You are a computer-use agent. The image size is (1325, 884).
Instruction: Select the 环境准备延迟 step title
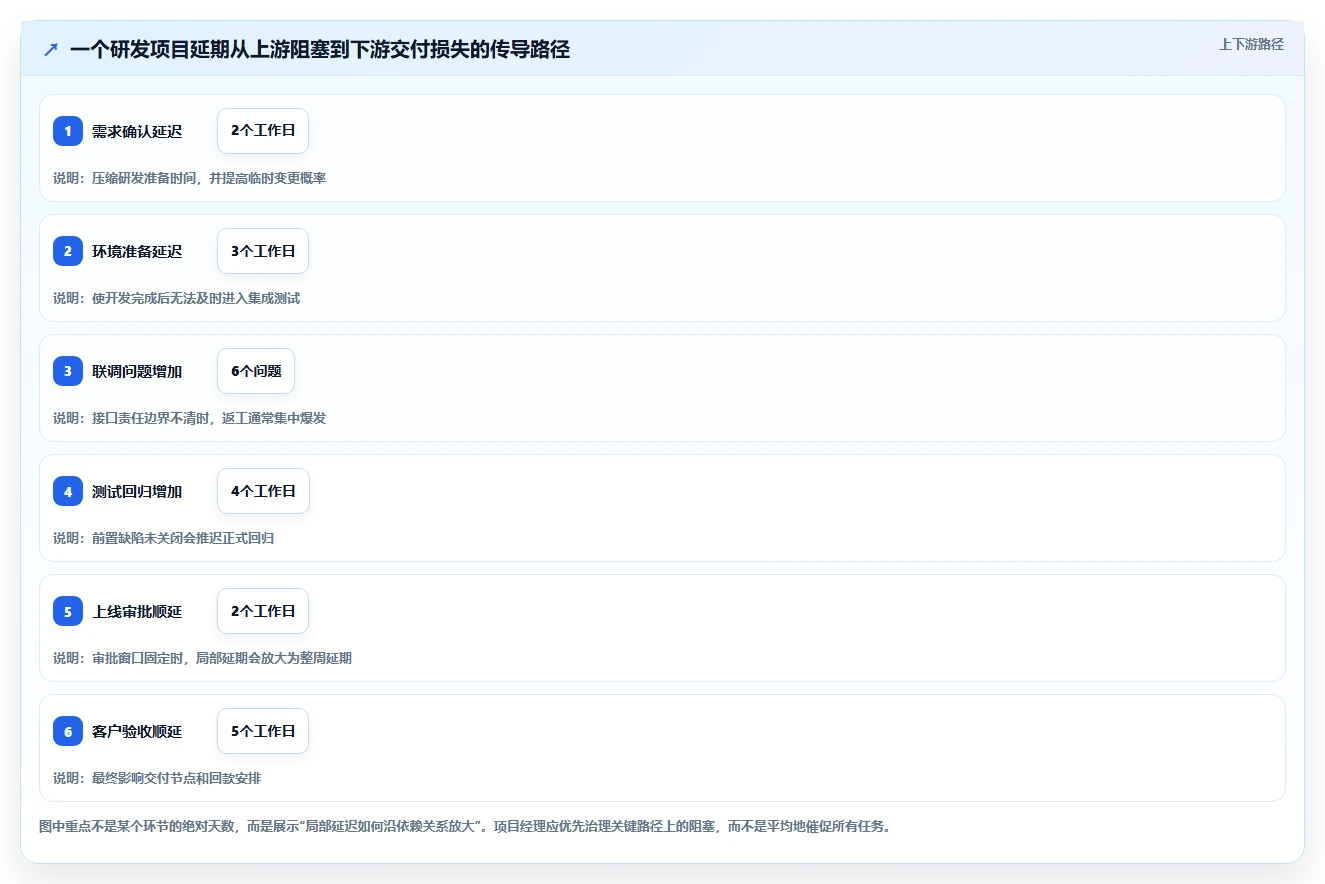click(x=137, y=251)
